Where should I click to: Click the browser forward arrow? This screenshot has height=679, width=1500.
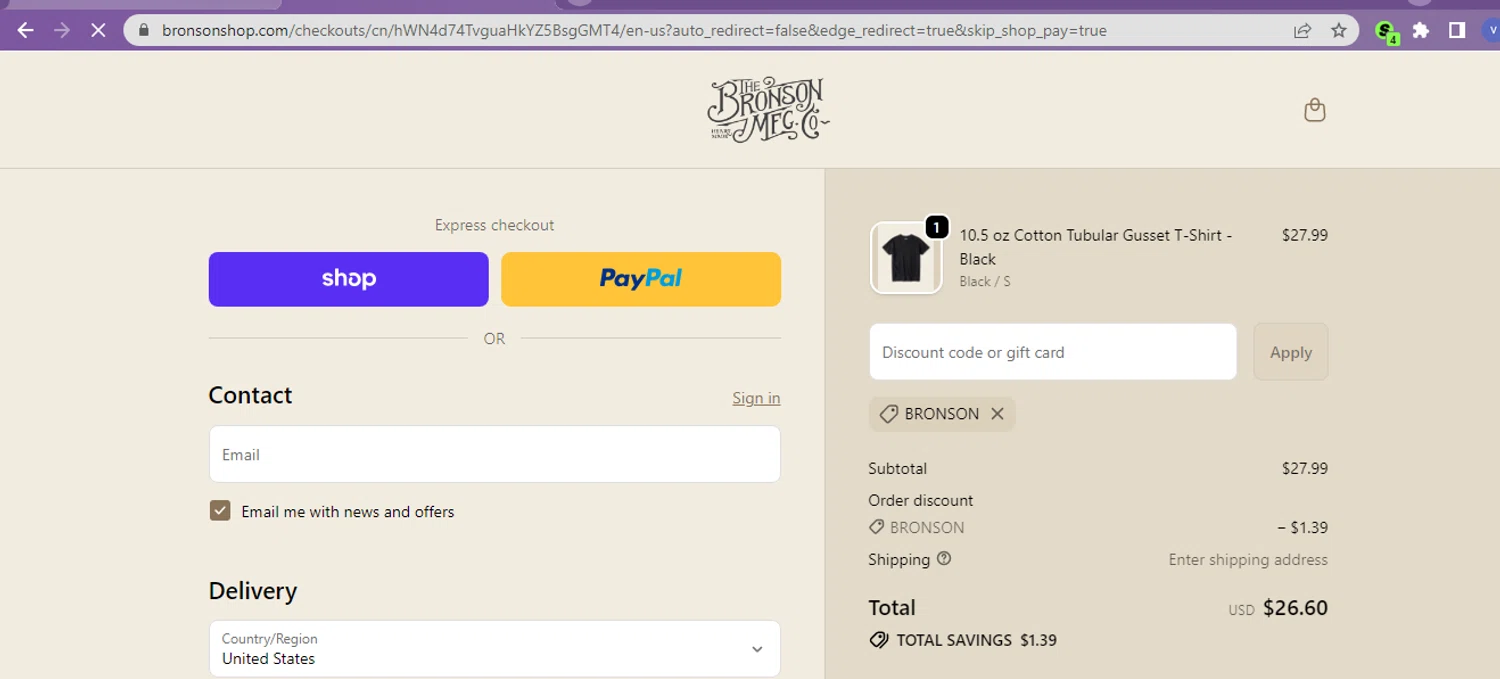pyautogui.click(x=62, y=30)
